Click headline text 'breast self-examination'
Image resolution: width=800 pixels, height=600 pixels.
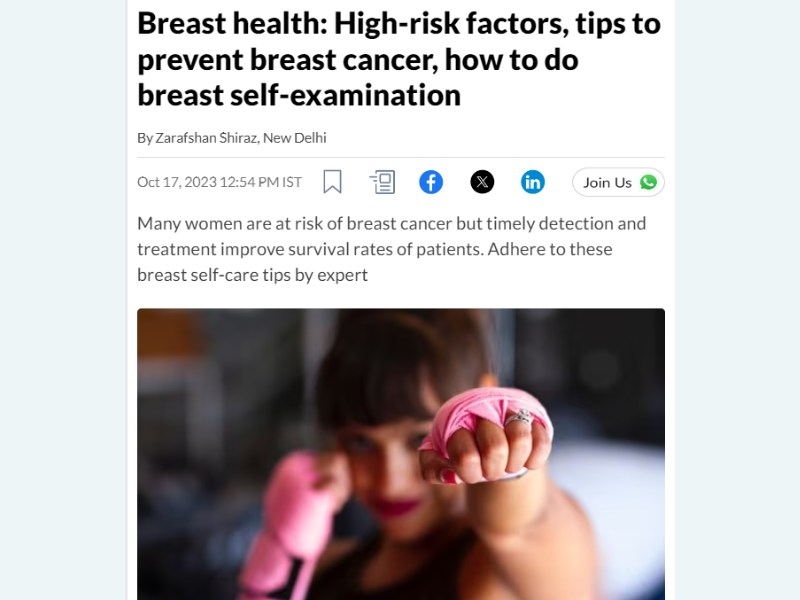coord(299,95)
